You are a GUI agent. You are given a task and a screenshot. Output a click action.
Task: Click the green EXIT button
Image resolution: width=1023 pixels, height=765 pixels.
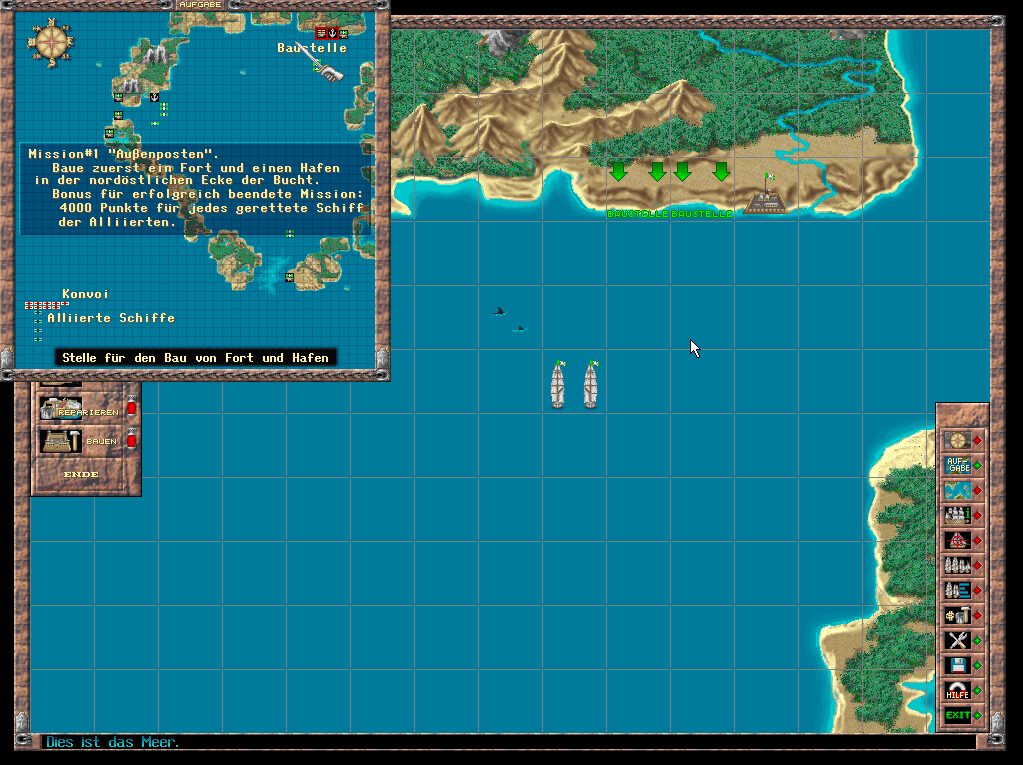click(957, 715)
